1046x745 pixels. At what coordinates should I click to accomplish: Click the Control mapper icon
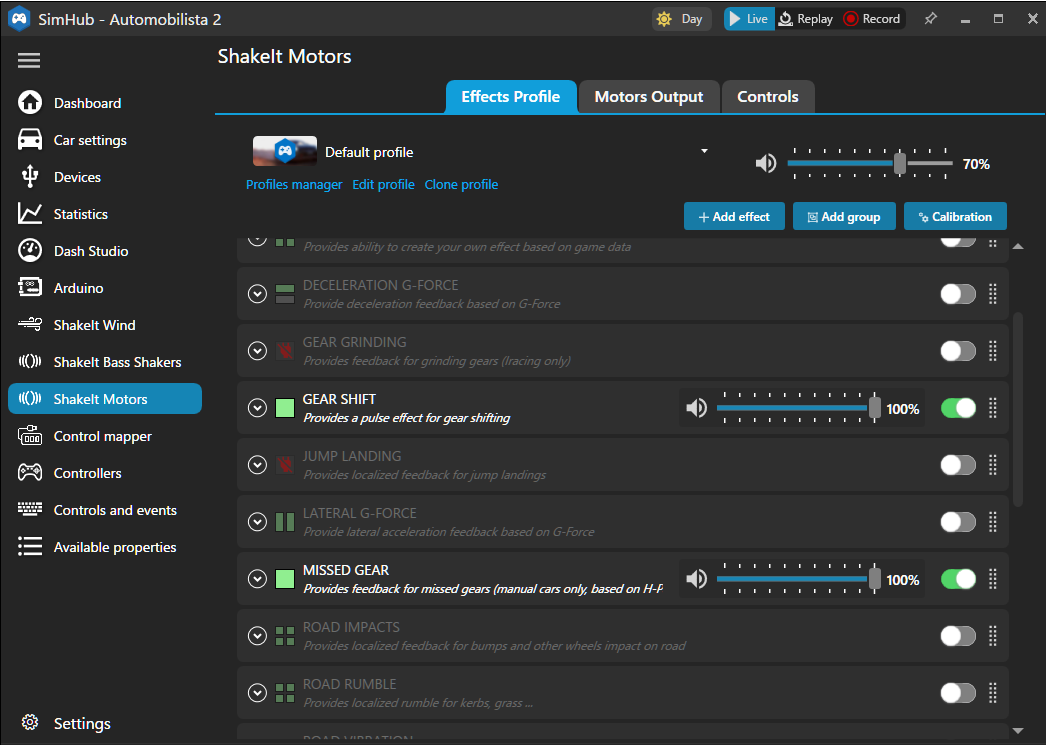point(29,436)
